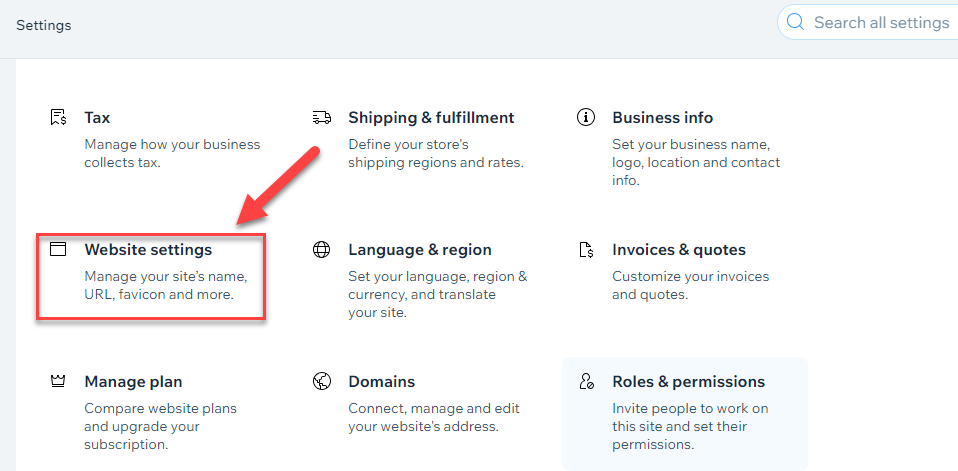958x471 pixels.
Task: Open Invoices & quotes settings
Action: coord(679,250)
